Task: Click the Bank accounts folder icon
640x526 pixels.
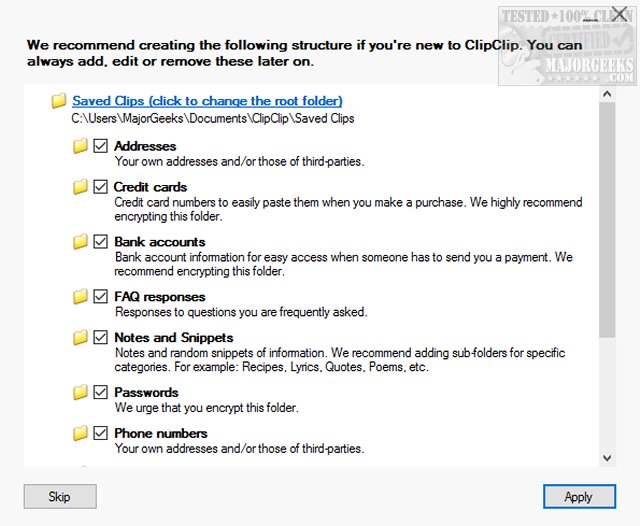Action: (x=81, y=242)
